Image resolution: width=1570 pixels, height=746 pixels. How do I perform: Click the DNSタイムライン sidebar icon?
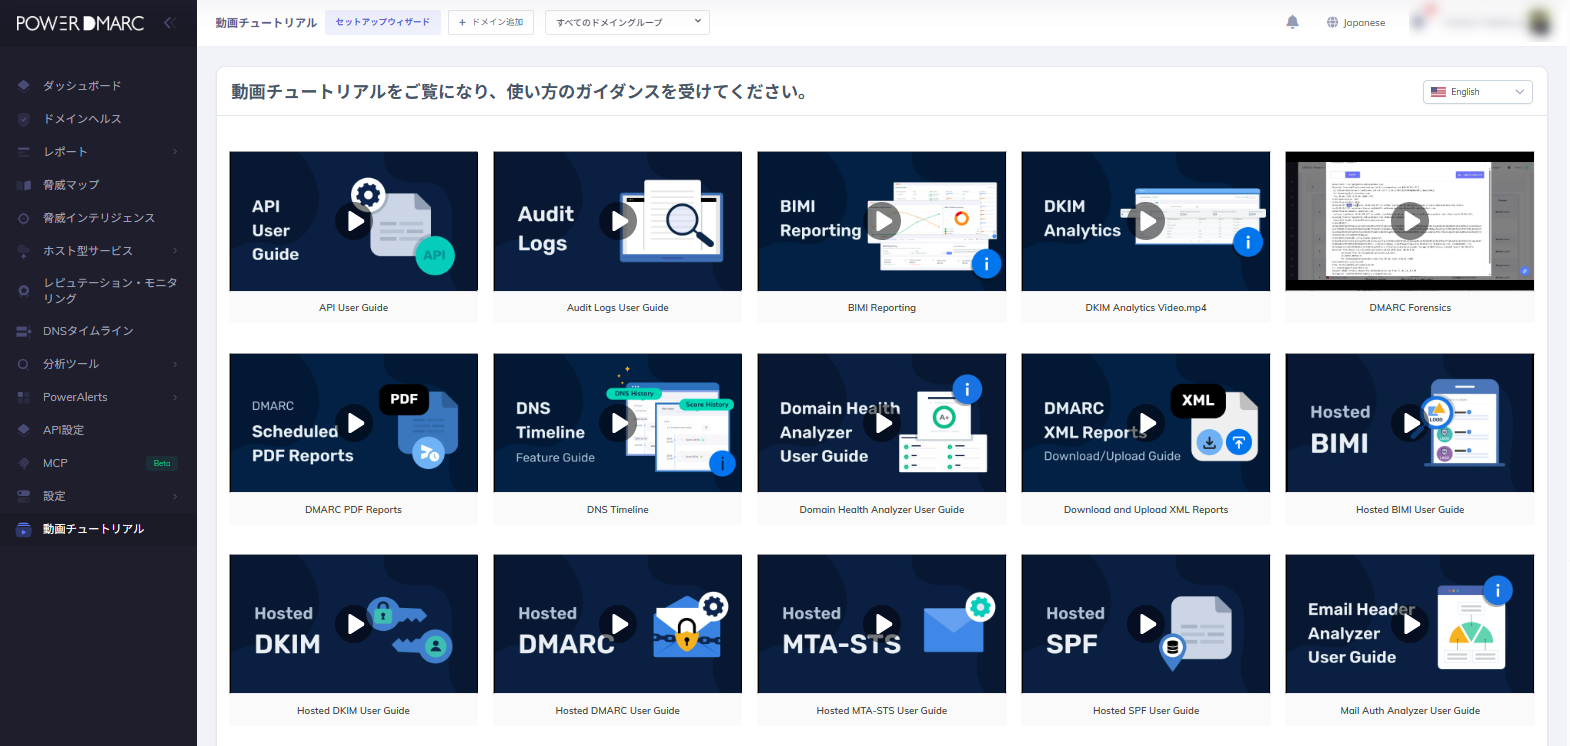pyautogui.click(x=24, y=331)
